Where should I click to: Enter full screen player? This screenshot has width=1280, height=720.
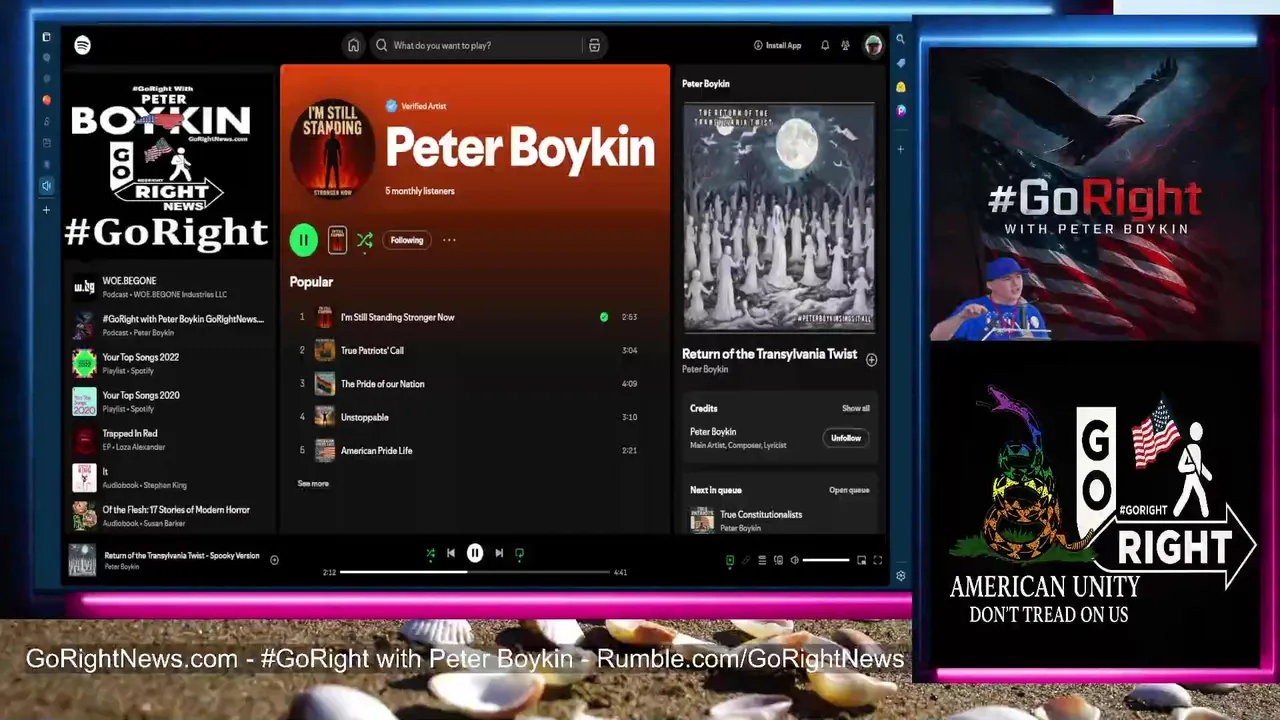877,560
